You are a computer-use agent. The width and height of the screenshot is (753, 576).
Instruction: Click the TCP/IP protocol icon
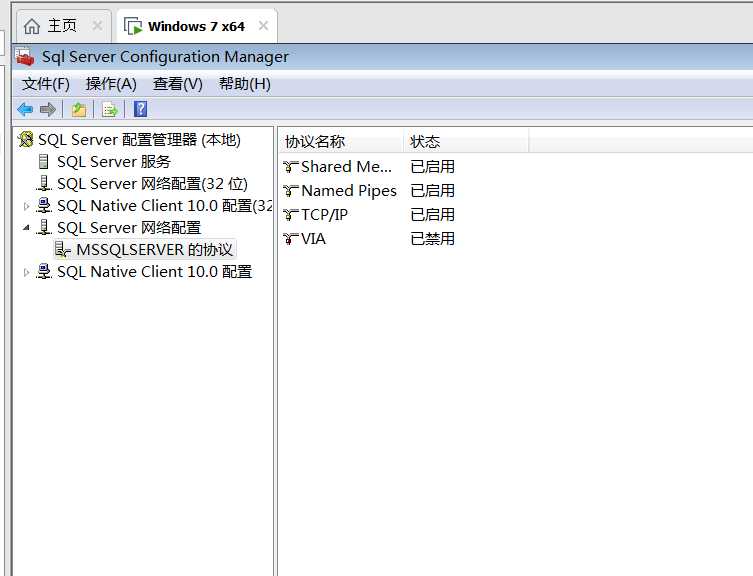[291, 215]
